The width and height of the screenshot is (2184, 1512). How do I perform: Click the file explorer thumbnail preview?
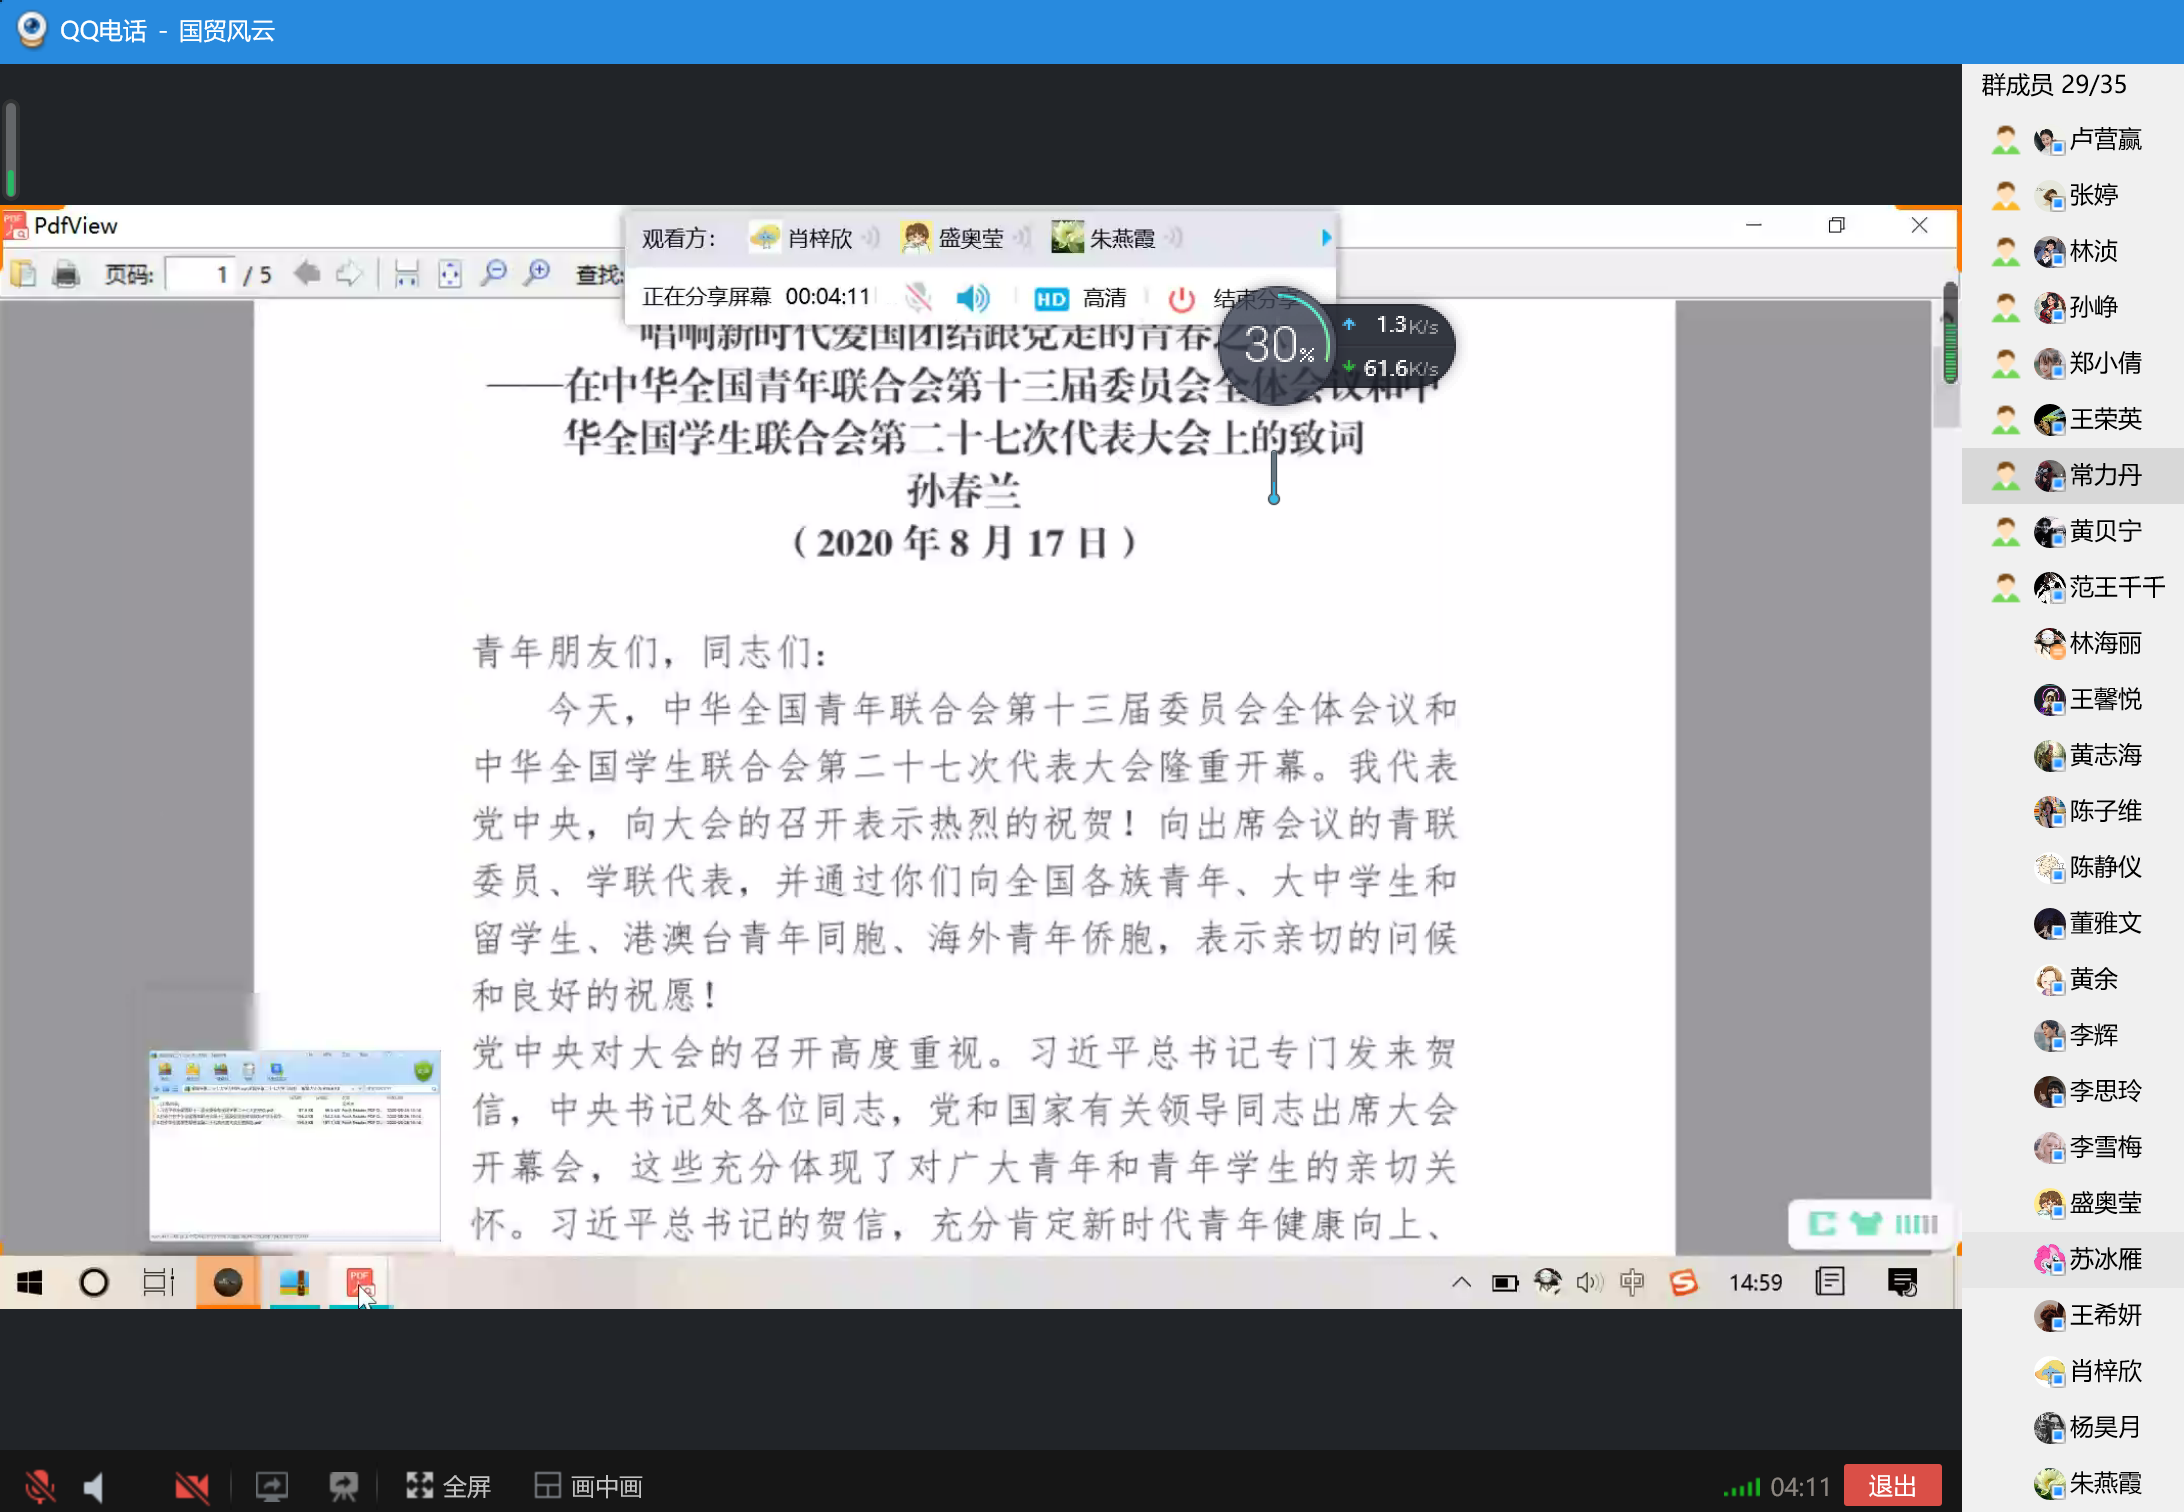pyautogui.click(x=294, y=1144)
